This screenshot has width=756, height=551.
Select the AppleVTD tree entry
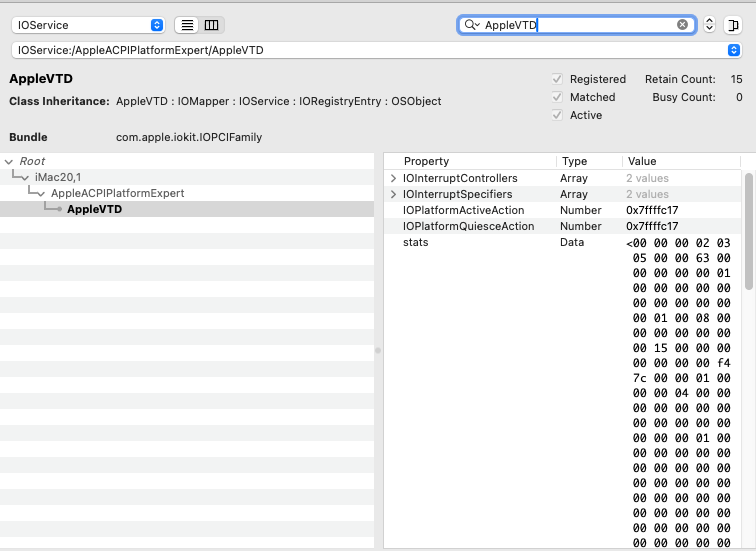coord(187,209)
